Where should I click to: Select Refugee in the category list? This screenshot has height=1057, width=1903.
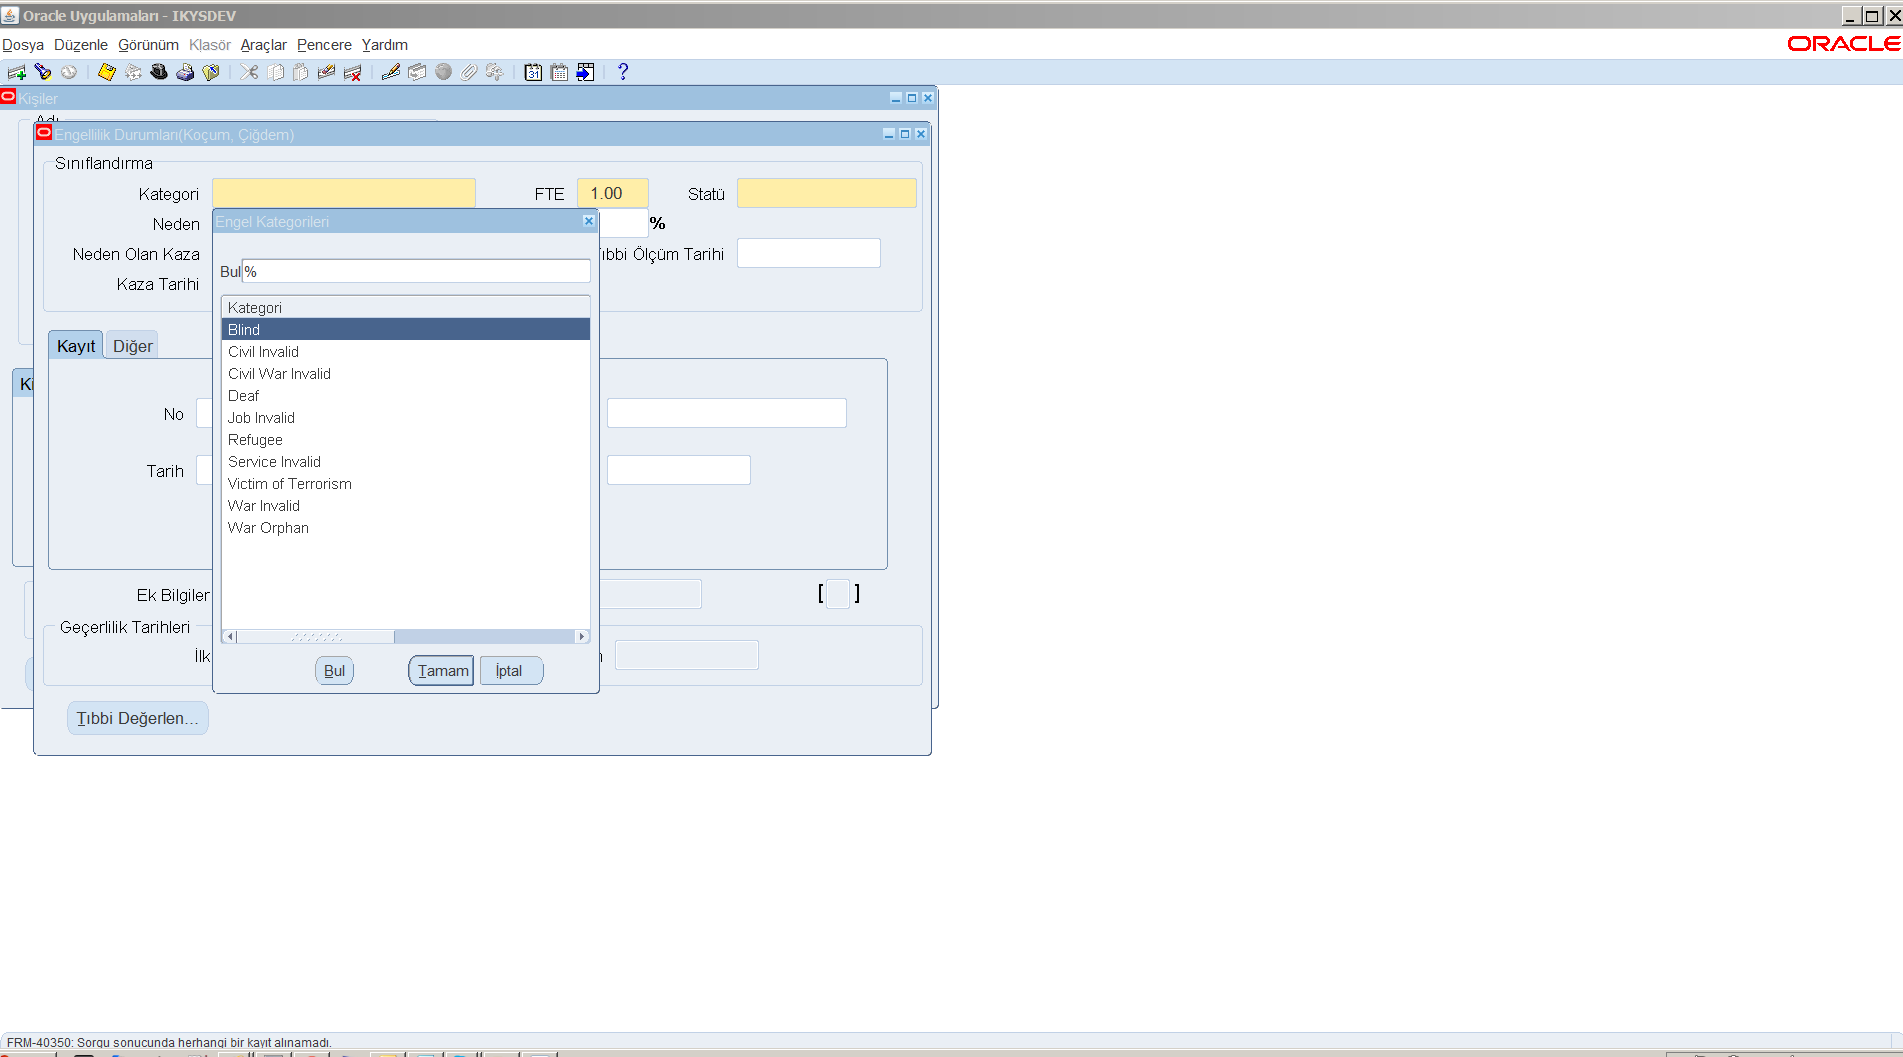click(x=255, y=440)
